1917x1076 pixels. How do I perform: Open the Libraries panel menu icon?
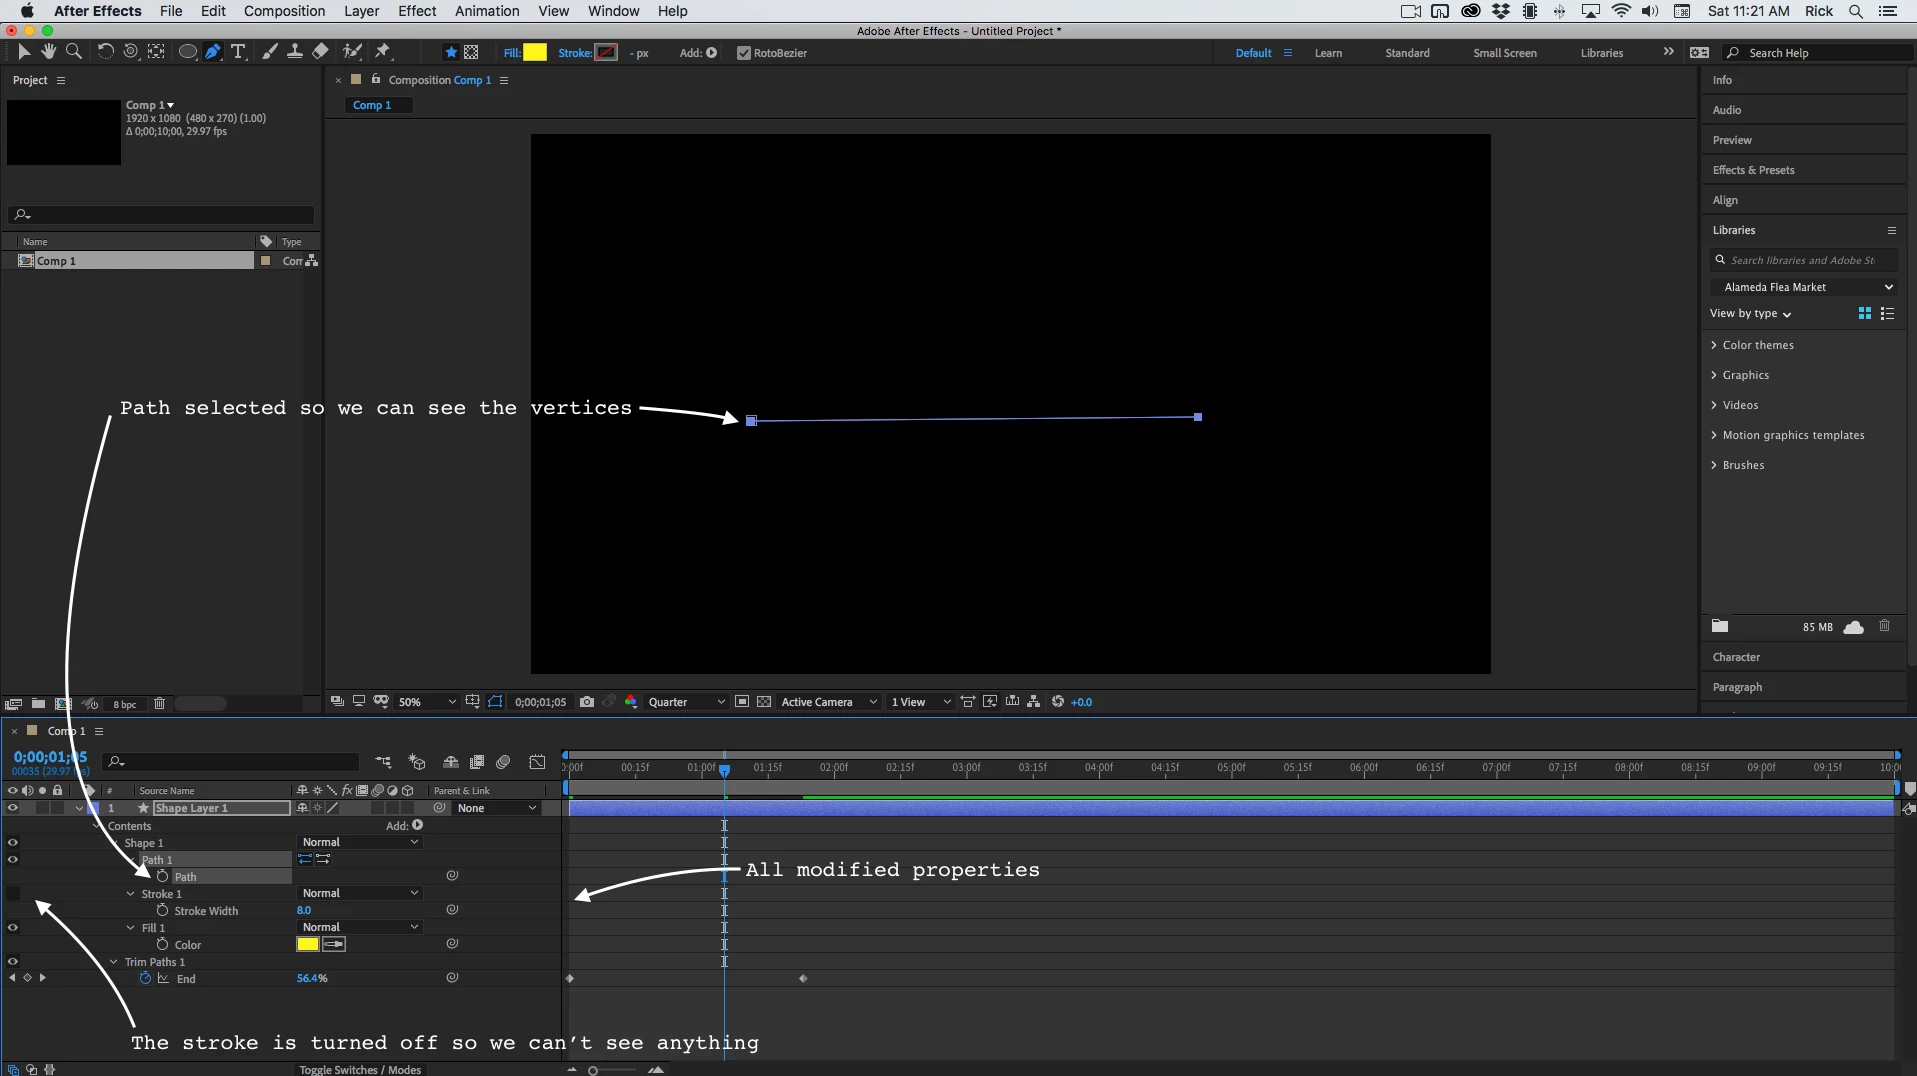[x=1891, y=230]
